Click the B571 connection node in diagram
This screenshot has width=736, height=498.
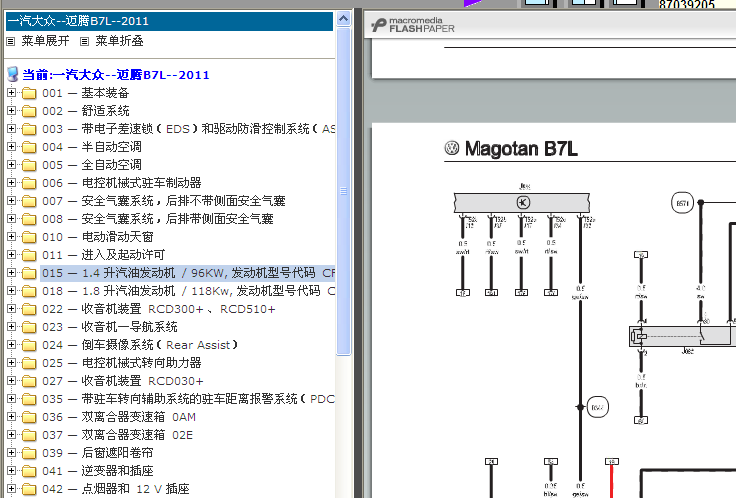coord(682,203)
